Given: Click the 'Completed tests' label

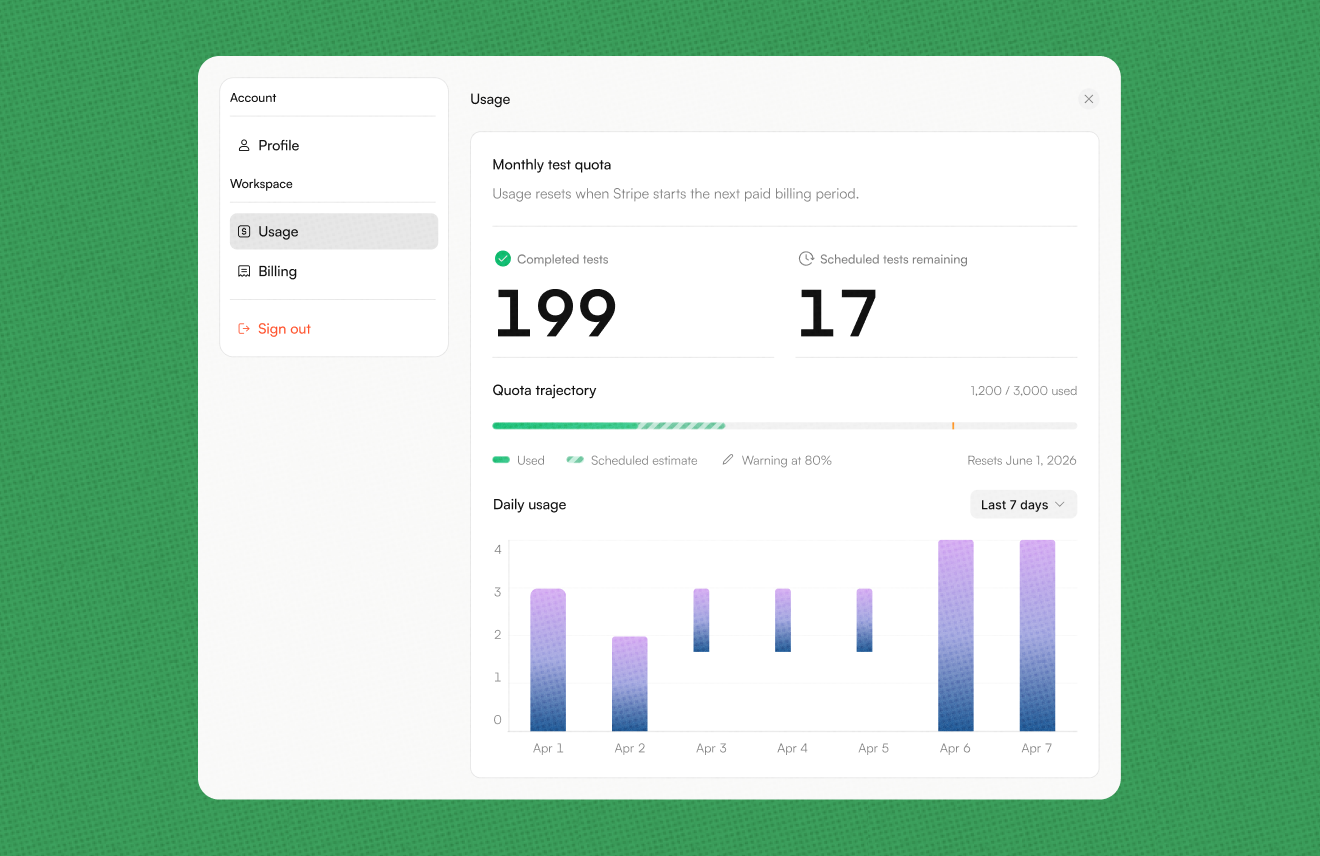Looking at the screenshot, I should (x=563, y=259).
